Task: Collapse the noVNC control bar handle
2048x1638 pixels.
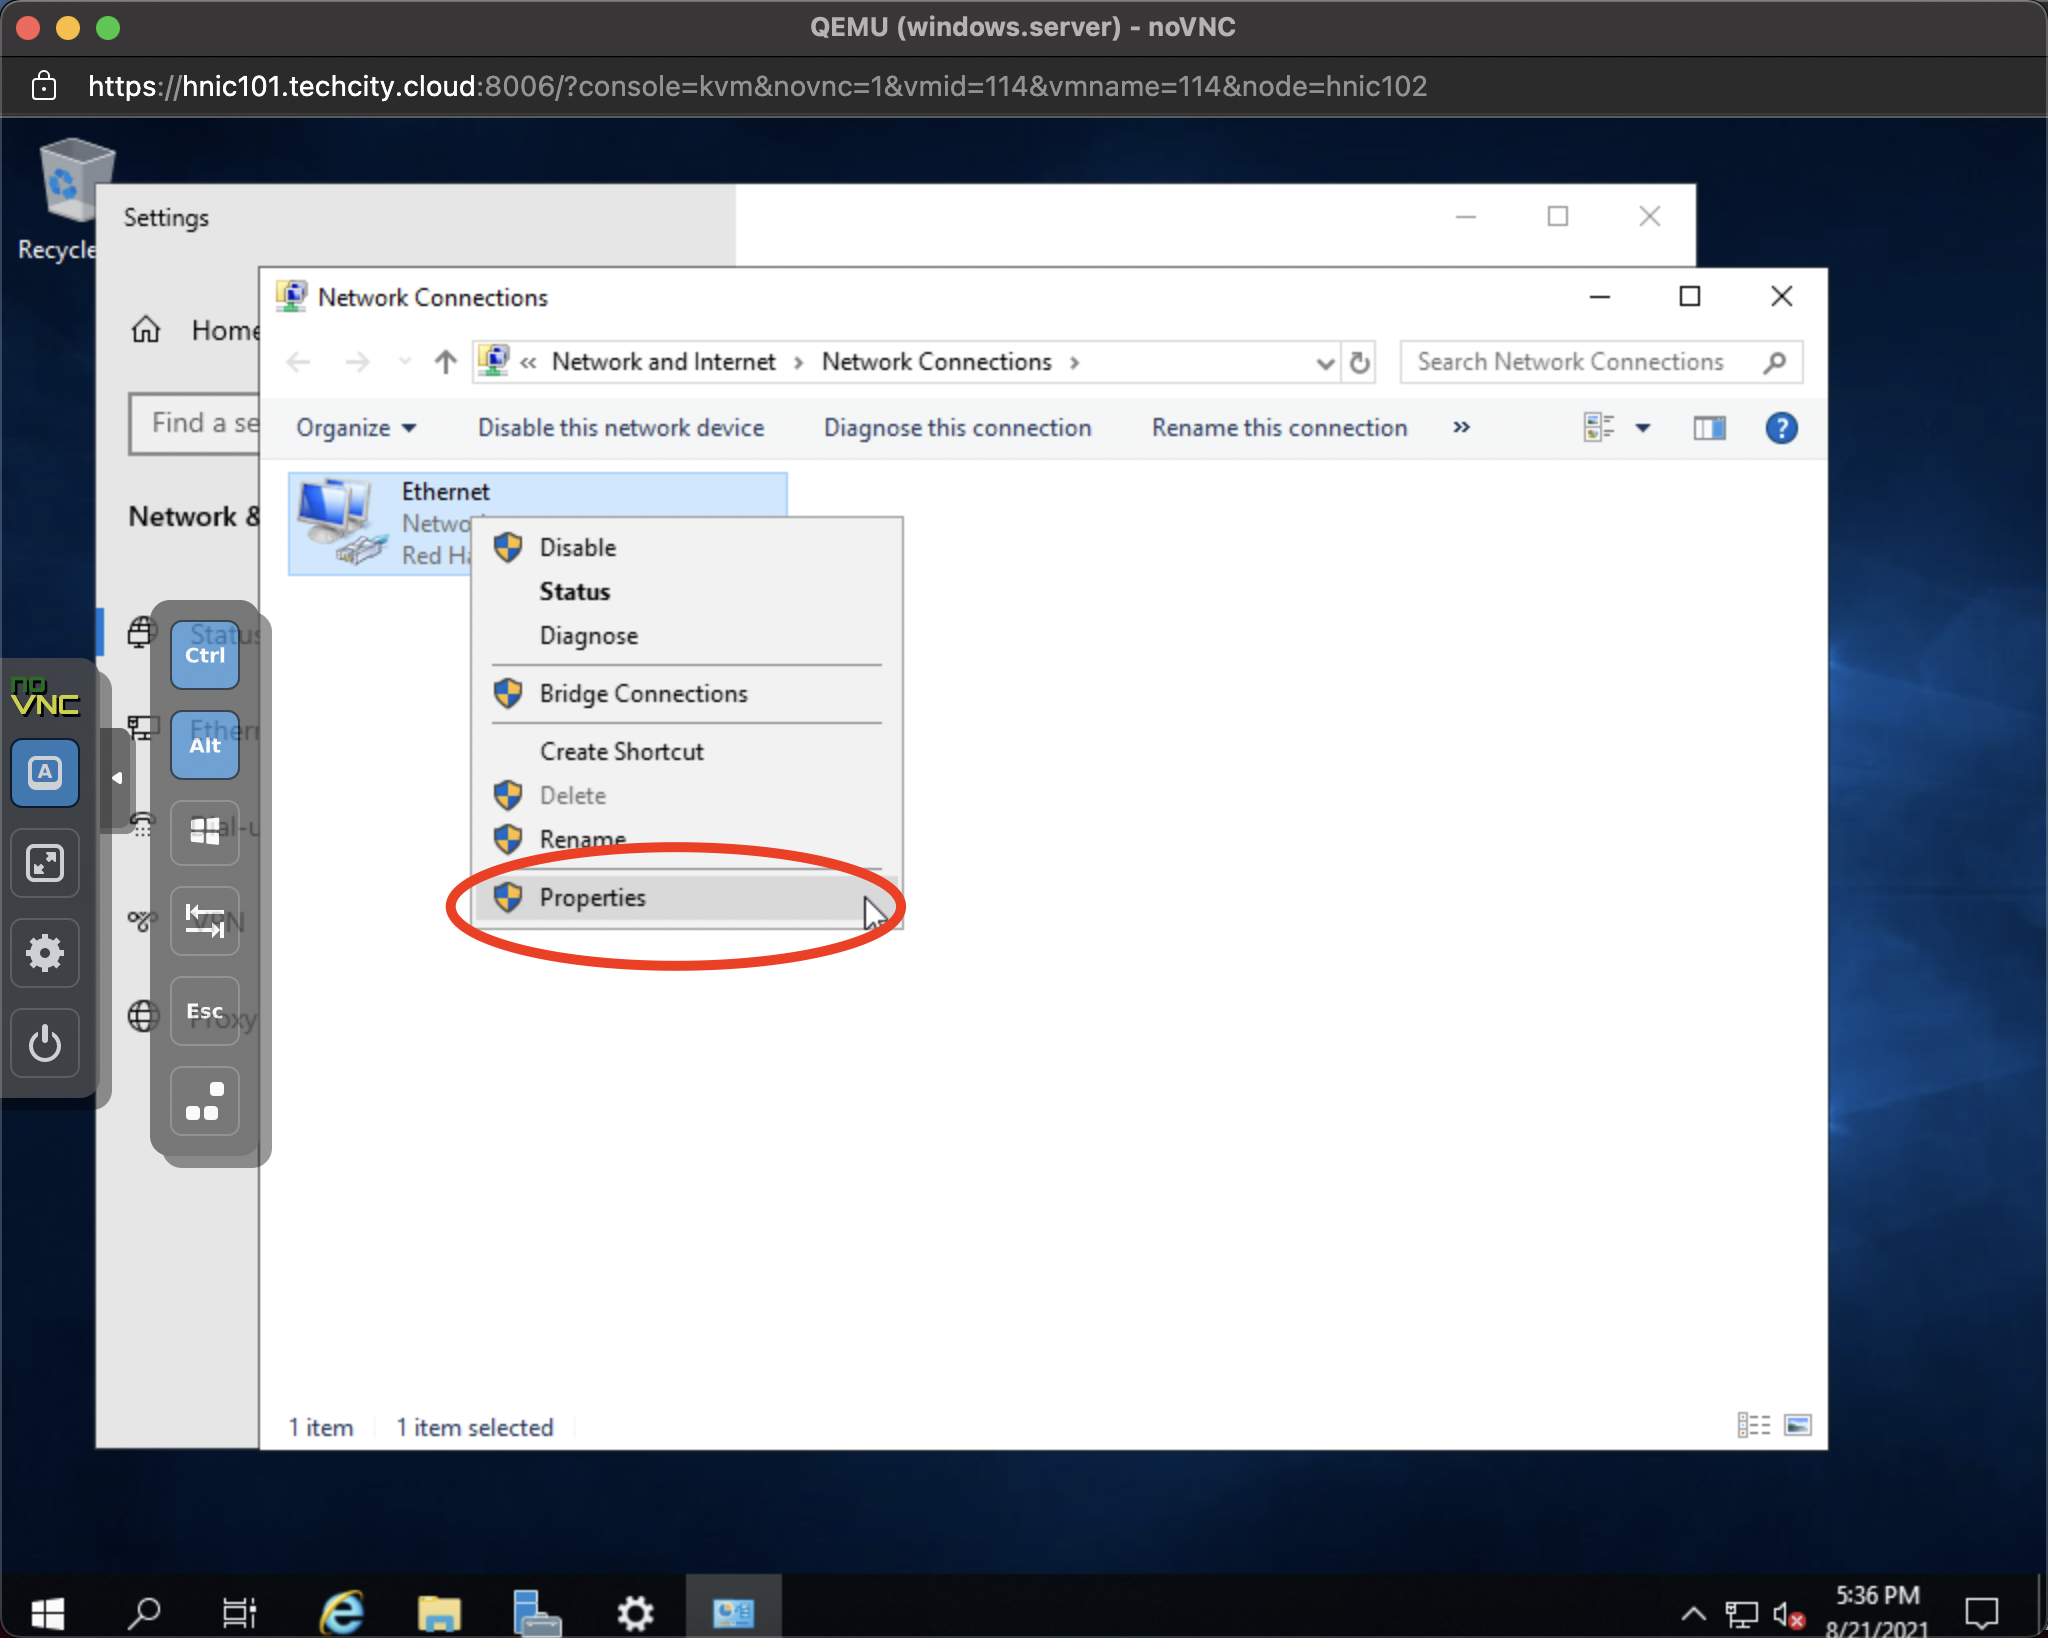Action: click(x=116, y=778)
